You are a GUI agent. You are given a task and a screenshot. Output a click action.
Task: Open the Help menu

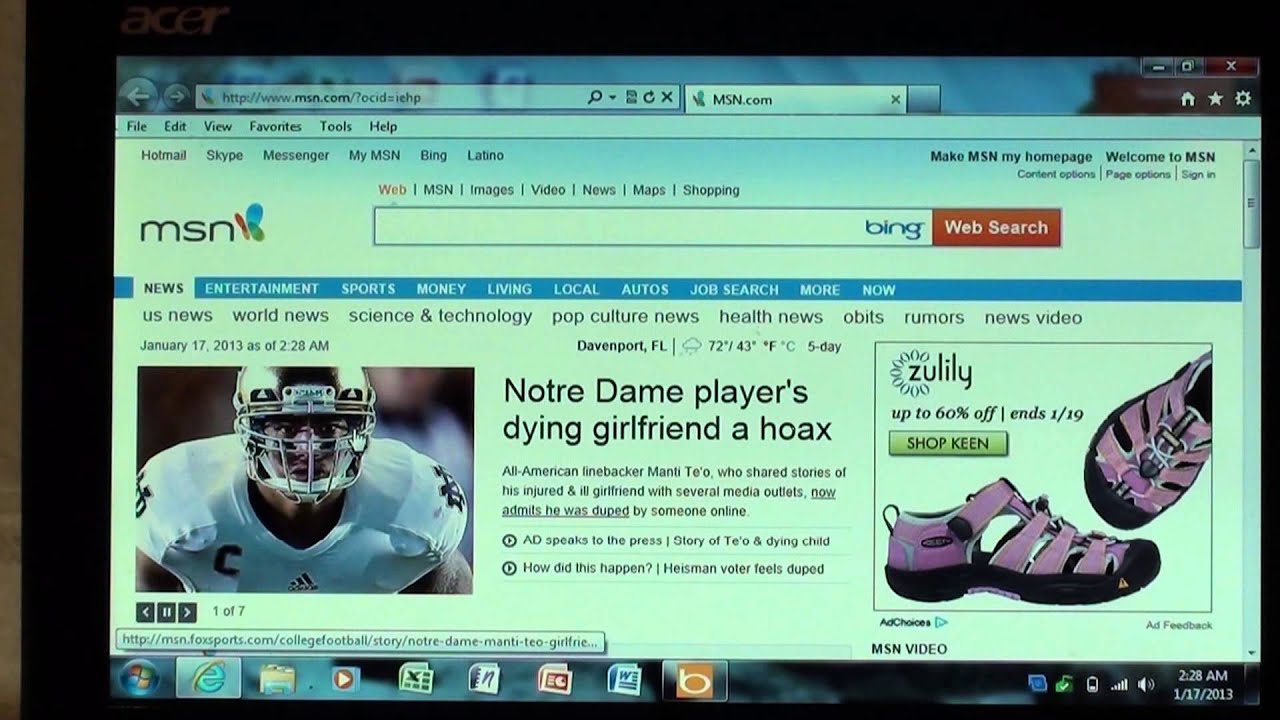point(383,126)
